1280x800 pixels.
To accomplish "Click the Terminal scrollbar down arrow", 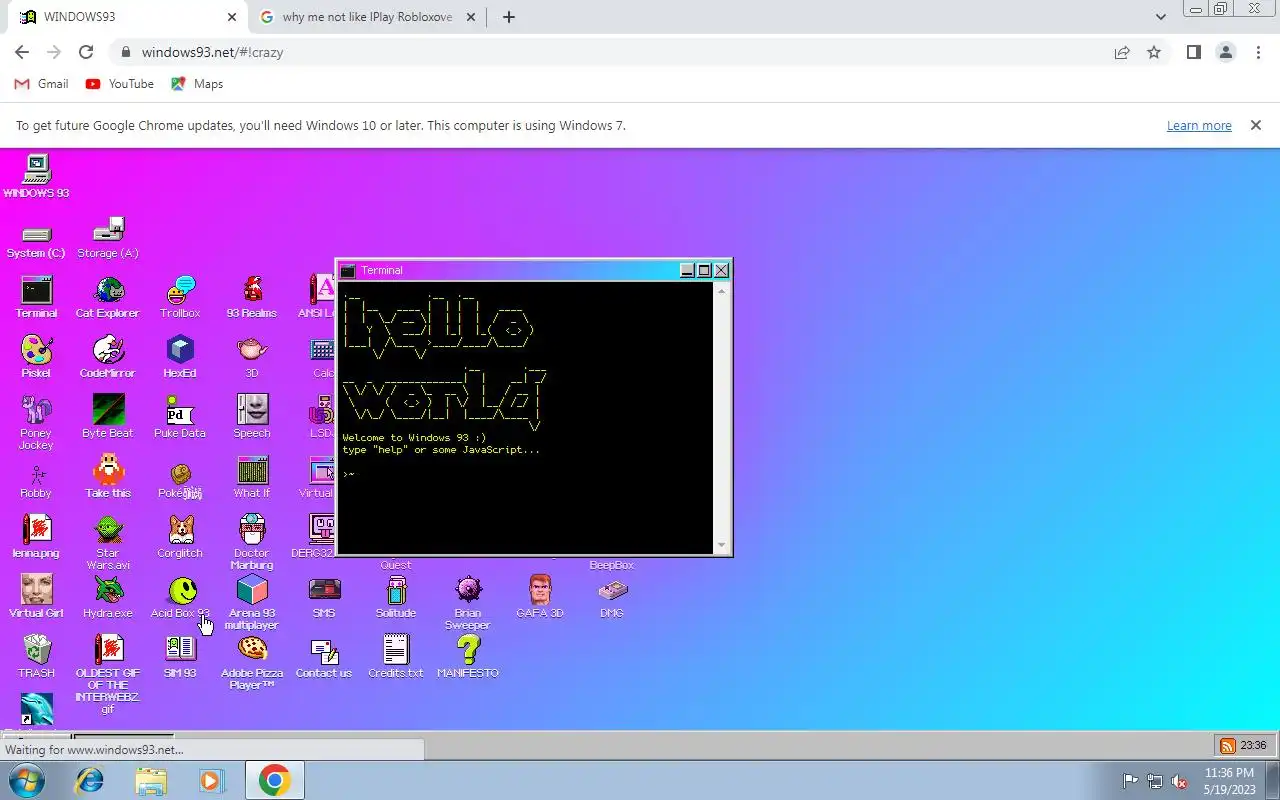I will click(722, 545).
